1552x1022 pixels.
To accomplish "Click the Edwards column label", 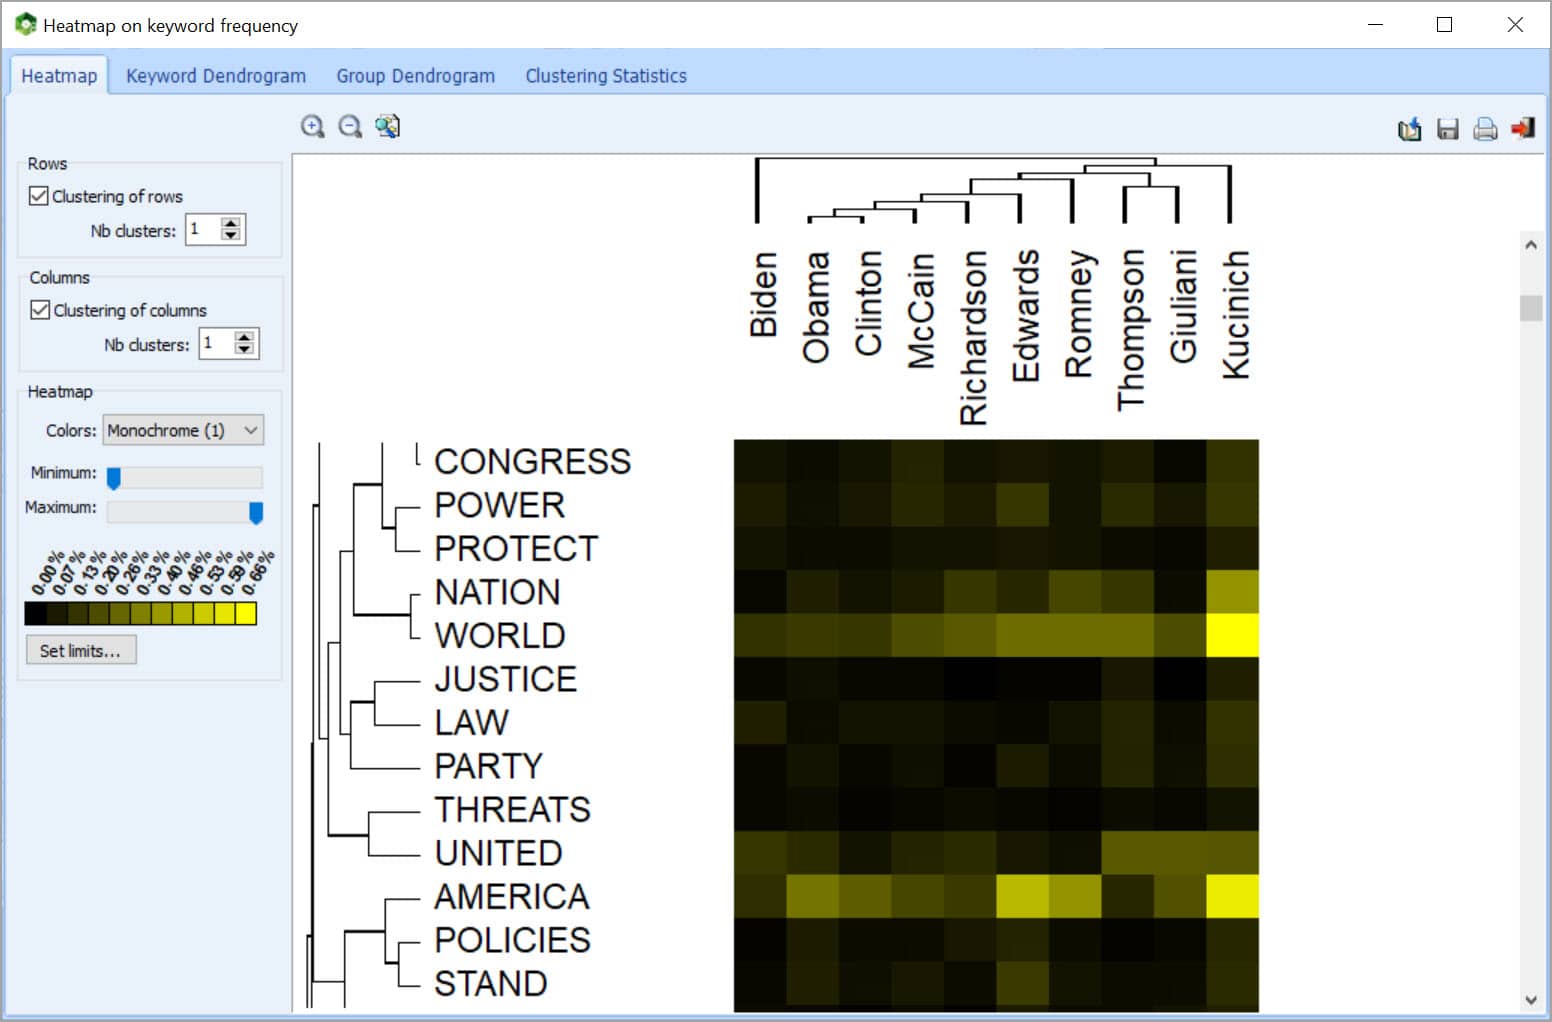I will point(1025,316).
